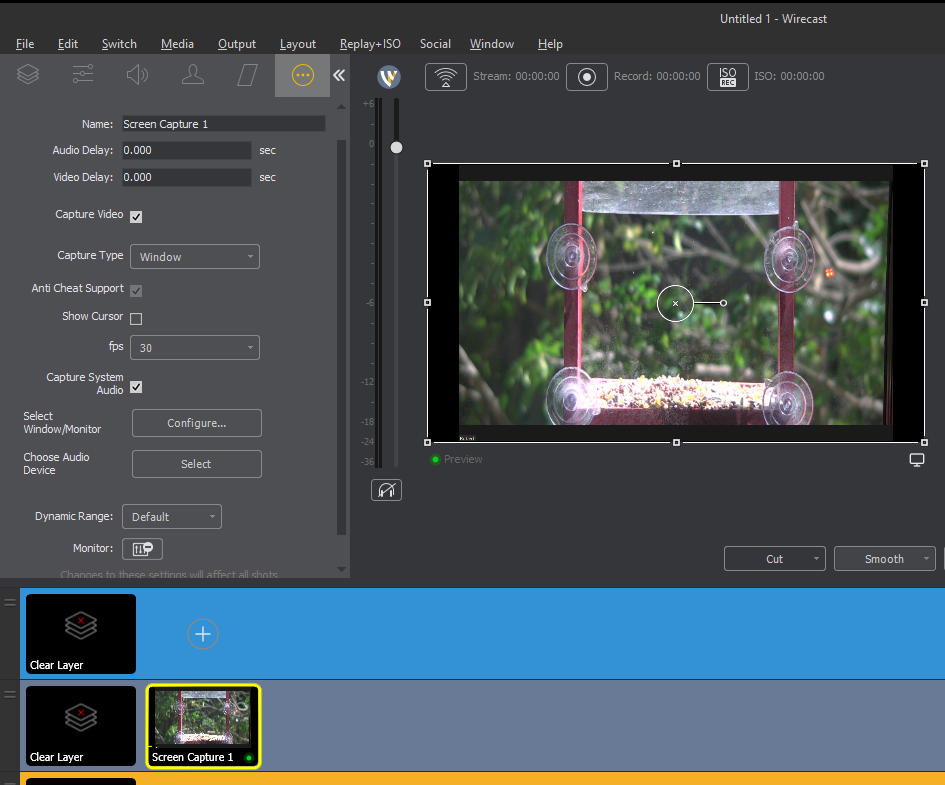
Task: Open the Layout menu
Action: click(298, 44)
